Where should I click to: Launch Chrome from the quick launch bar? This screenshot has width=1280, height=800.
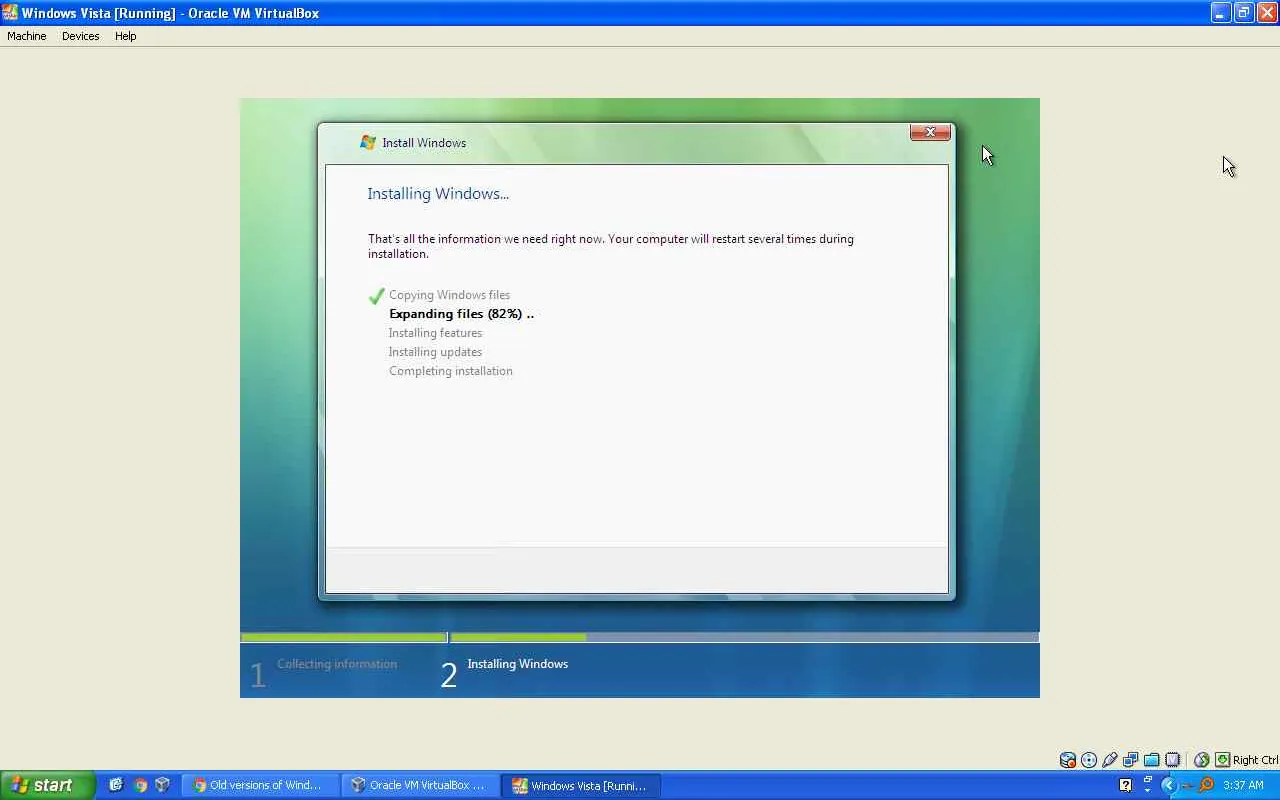click(x=140, y=785)
